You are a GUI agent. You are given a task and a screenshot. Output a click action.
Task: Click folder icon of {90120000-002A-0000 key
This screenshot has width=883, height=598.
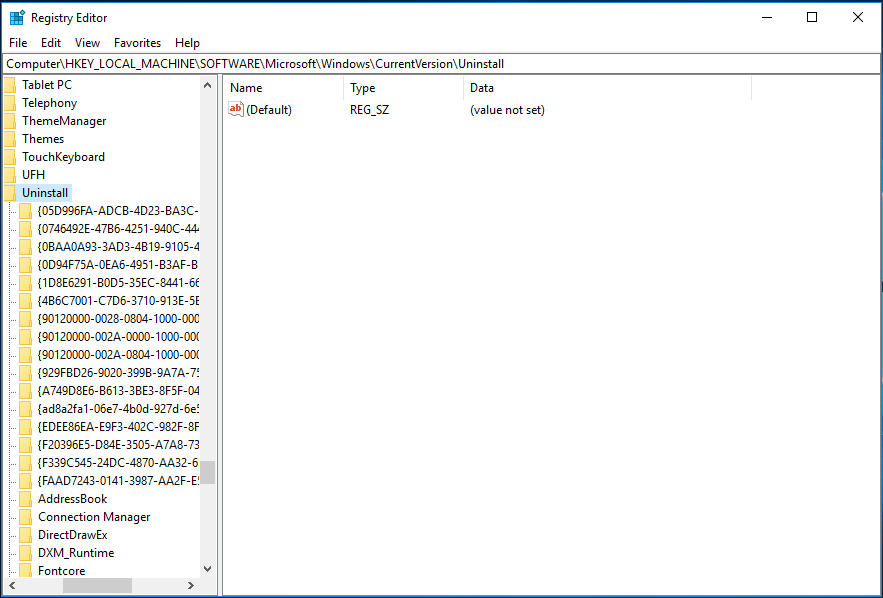(25, 337)
